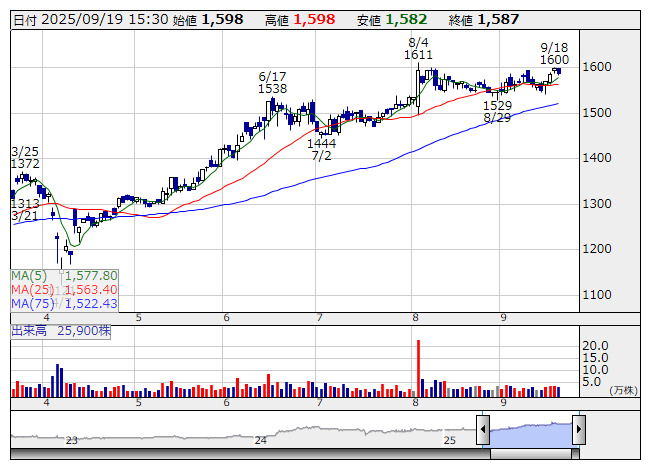The width and height of the screenshot is (653, 470).
Task: Click the 1100 price axis label
Action: pos(597,295)
